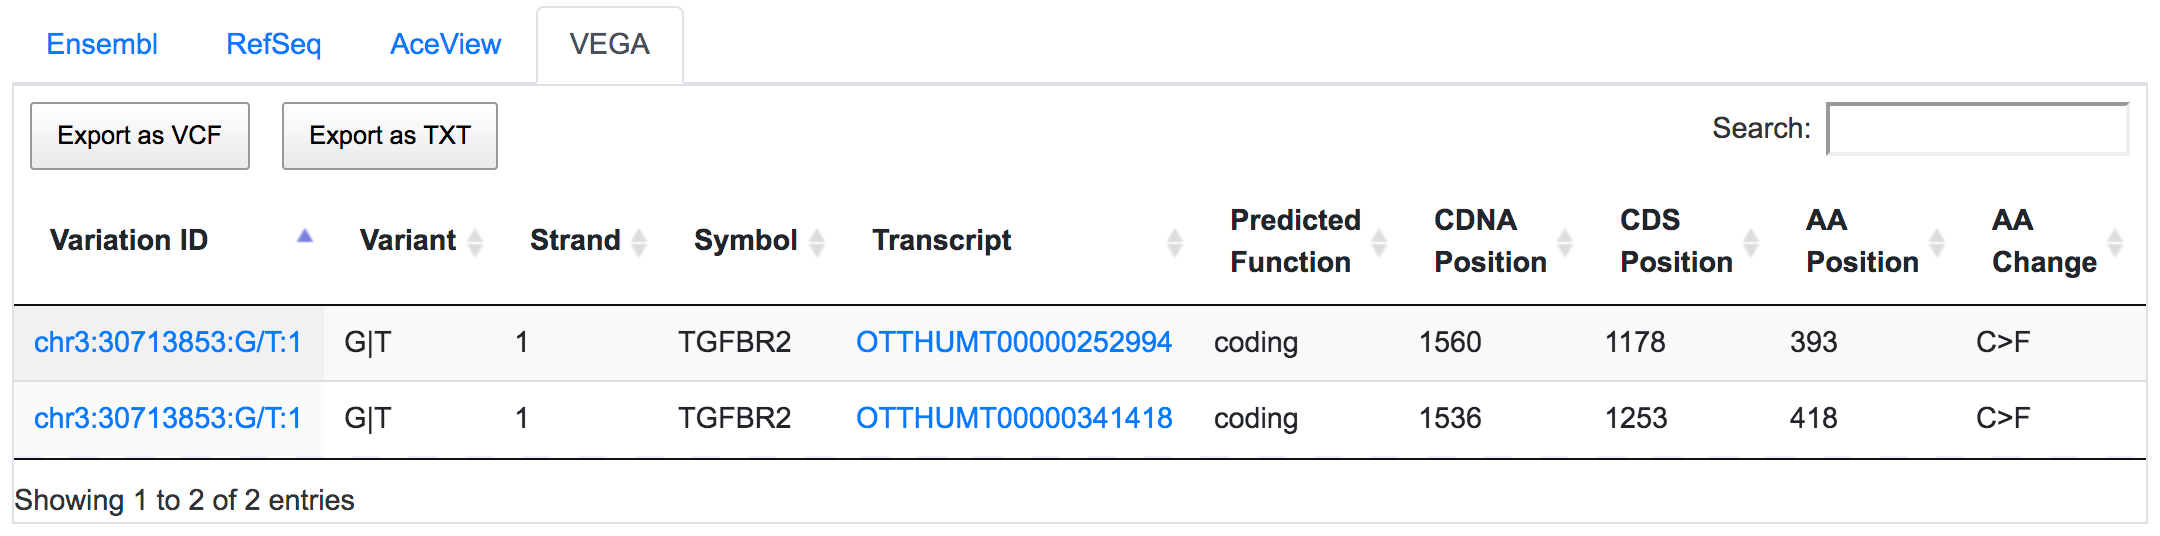
Task: Sort by Variation ID arrow icon
Action: tap(305, 237)
